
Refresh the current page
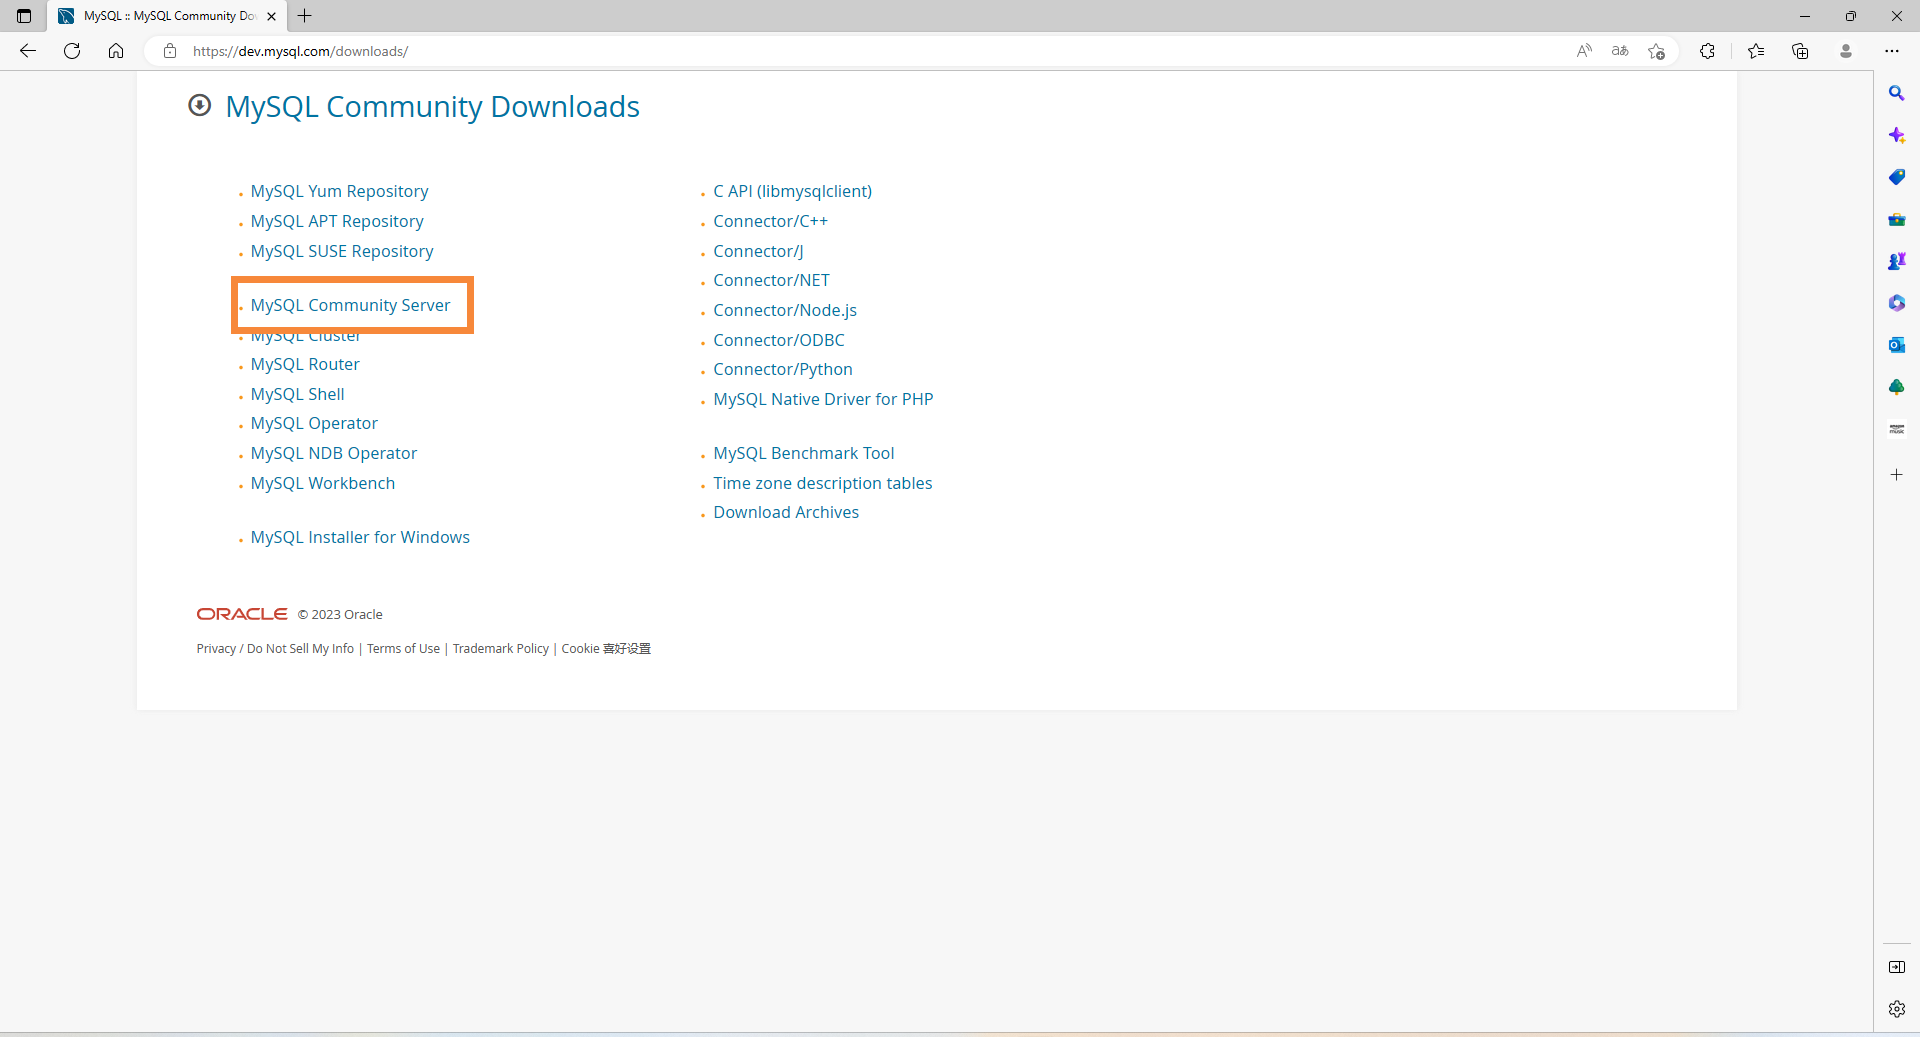[x=72, y=51]
